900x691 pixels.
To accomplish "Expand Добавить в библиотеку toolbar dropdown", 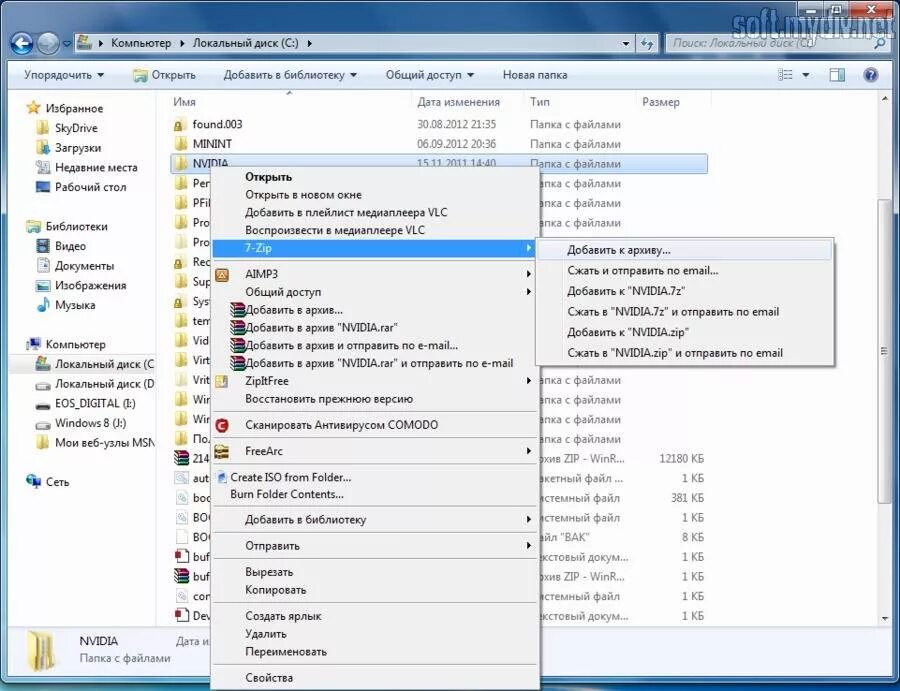I will click(290, 75).
